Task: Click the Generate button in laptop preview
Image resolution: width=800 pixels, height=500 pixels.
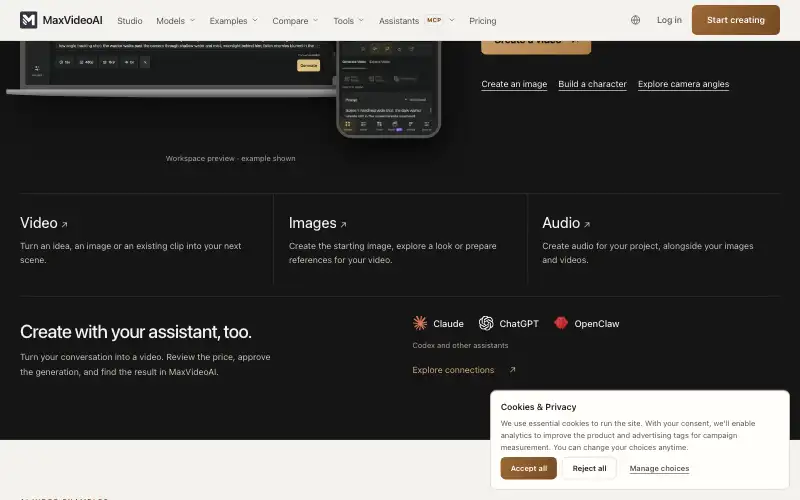Action: [x=309, y=65]
